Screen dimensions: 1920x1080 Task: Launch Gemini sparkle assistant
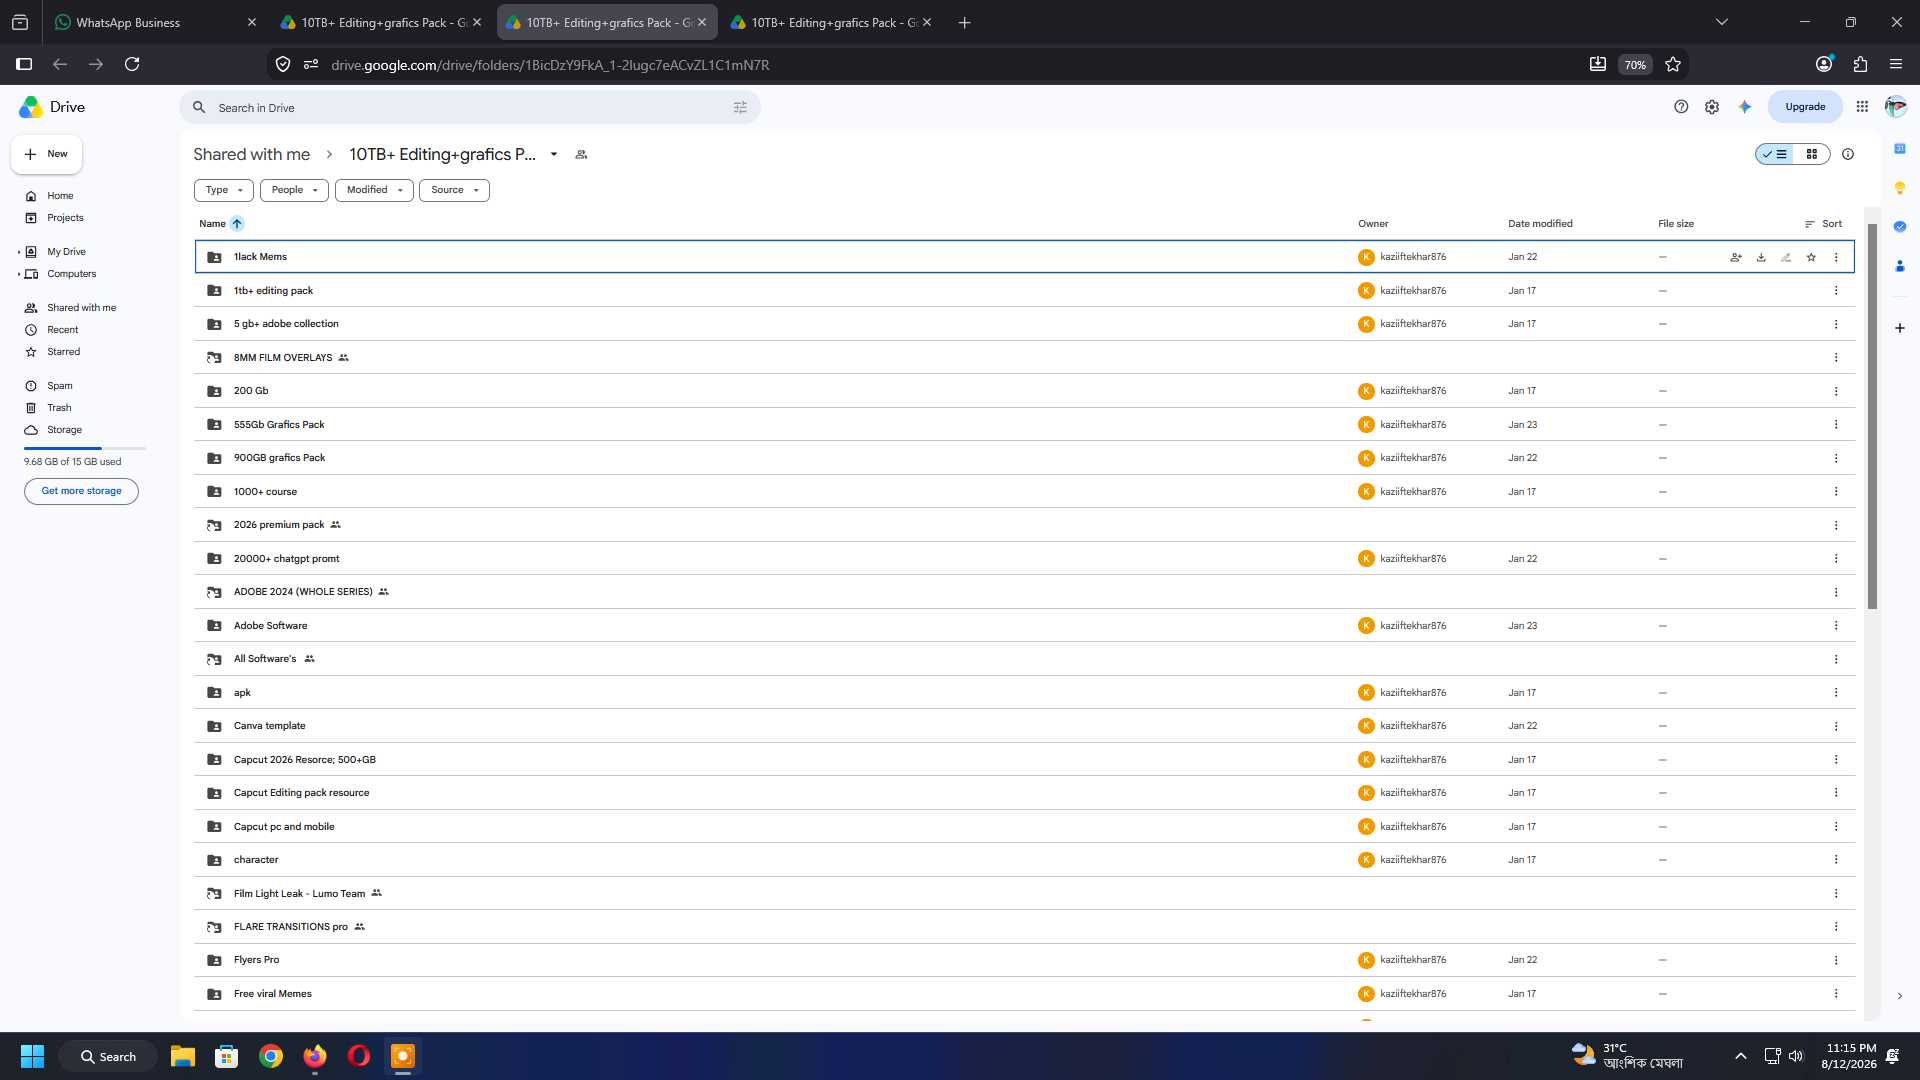click(1745, 107)
